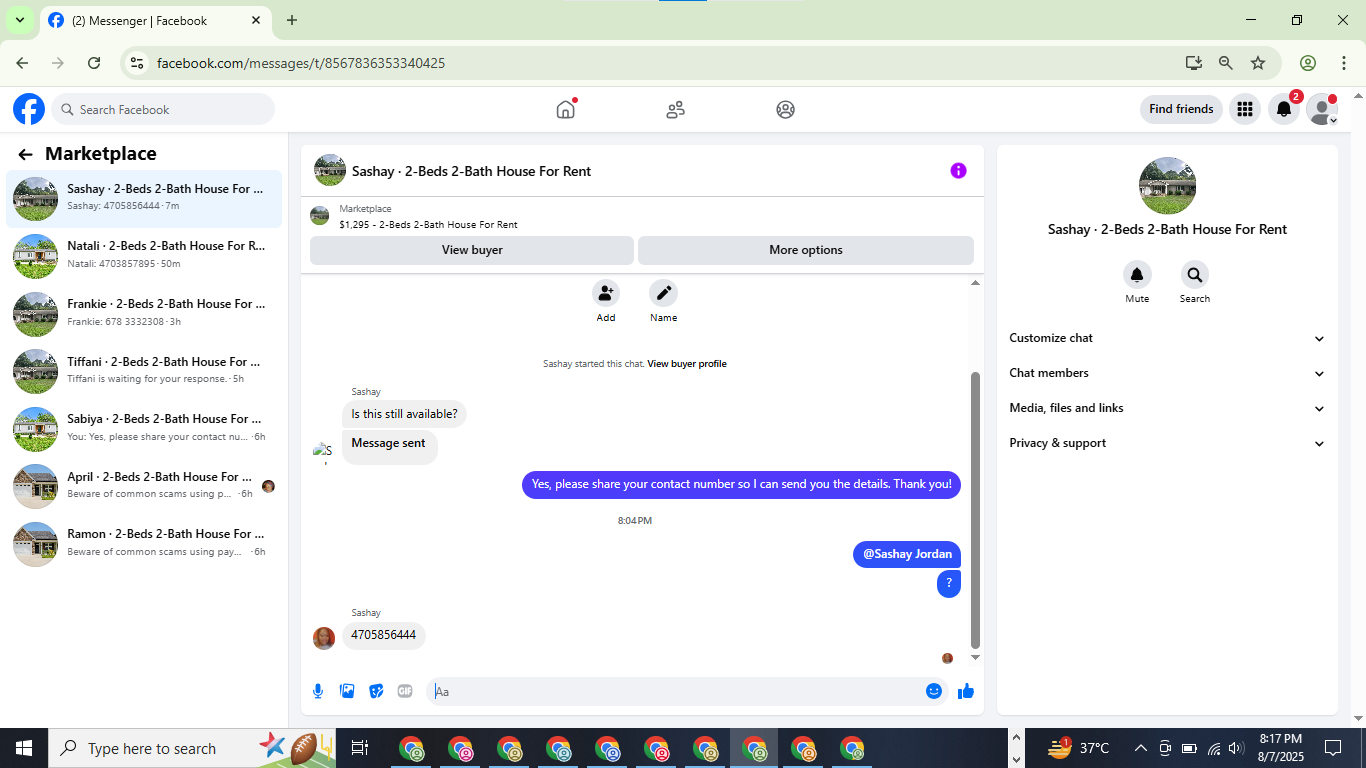
Task: Open the Ramon conversation
Action: coord(144,544)
